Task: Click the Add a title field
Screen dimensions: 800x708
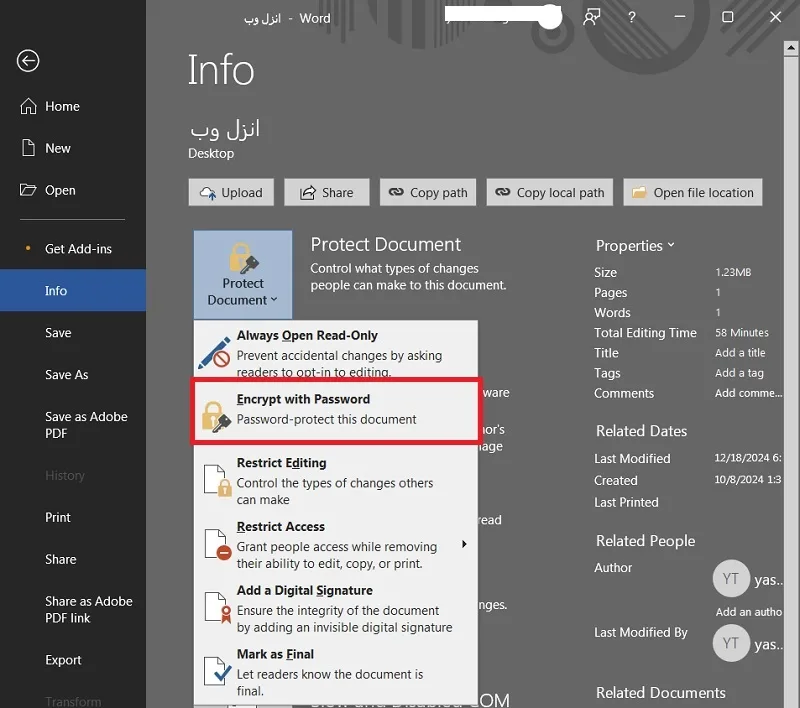Action: click(x=740, y=353)
